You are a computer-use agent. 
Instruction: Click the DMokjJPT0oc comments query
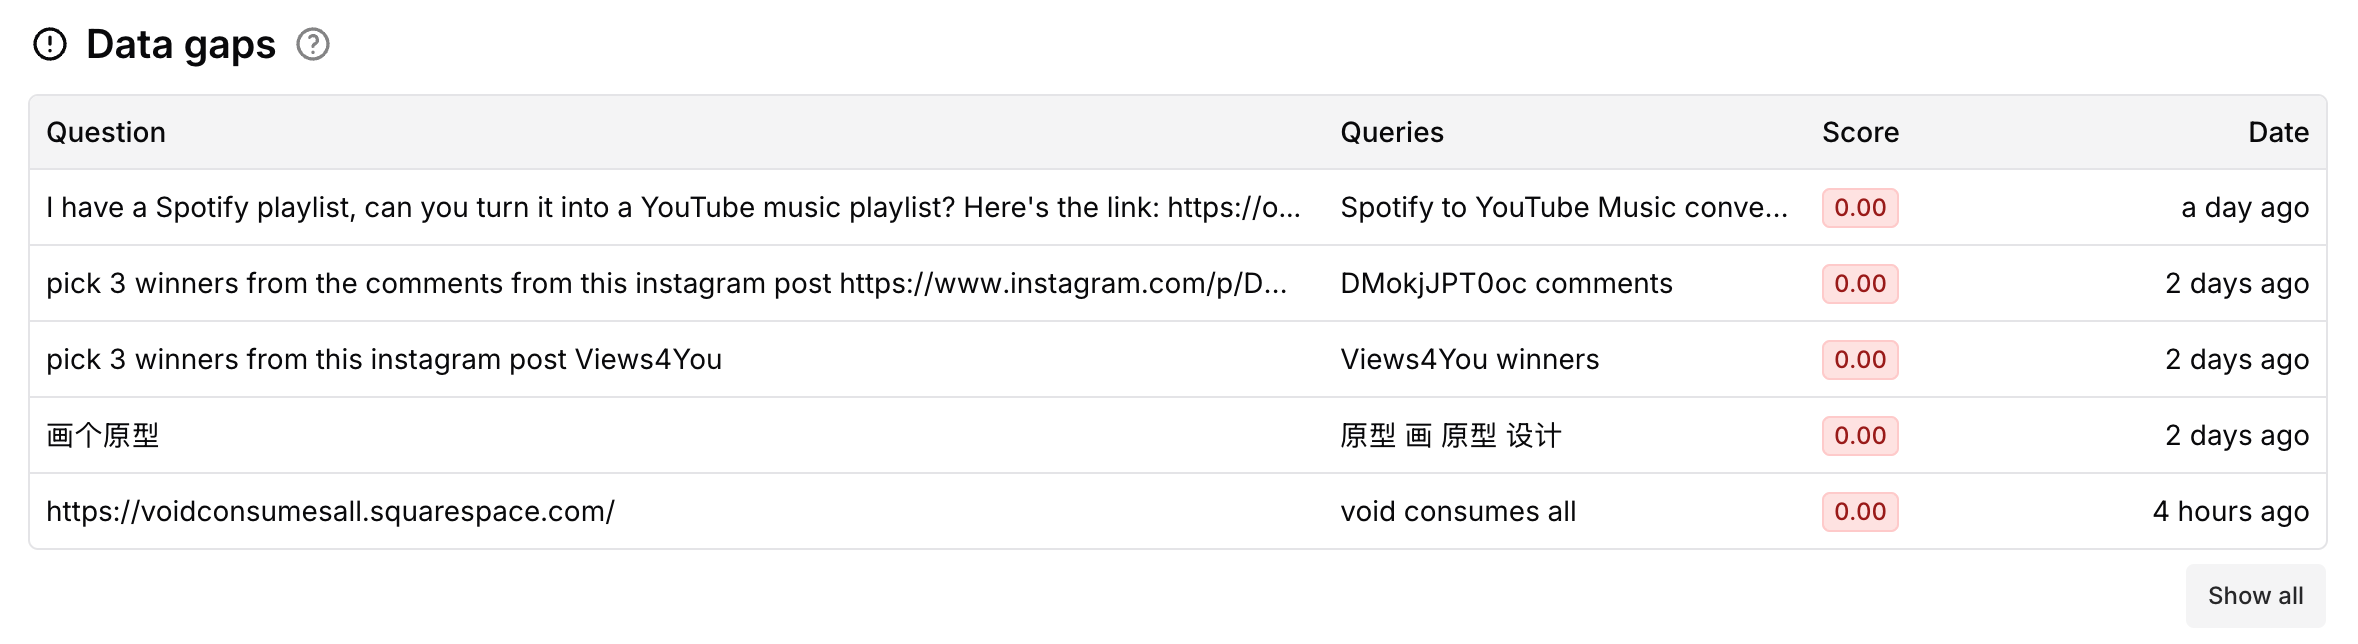click(1506, 284)
